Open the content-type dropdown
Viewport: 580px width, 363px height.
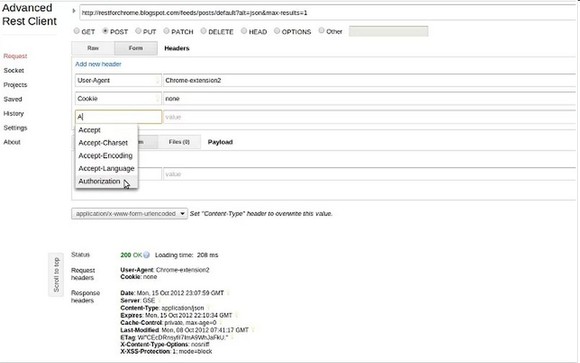[x=129, y=214]
